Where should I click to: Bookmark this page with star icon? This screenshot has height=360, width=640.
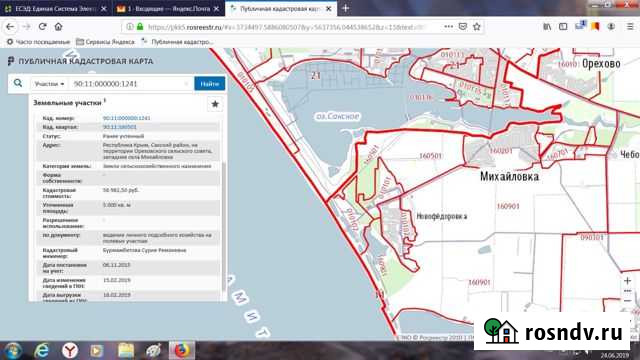(477, 27)
